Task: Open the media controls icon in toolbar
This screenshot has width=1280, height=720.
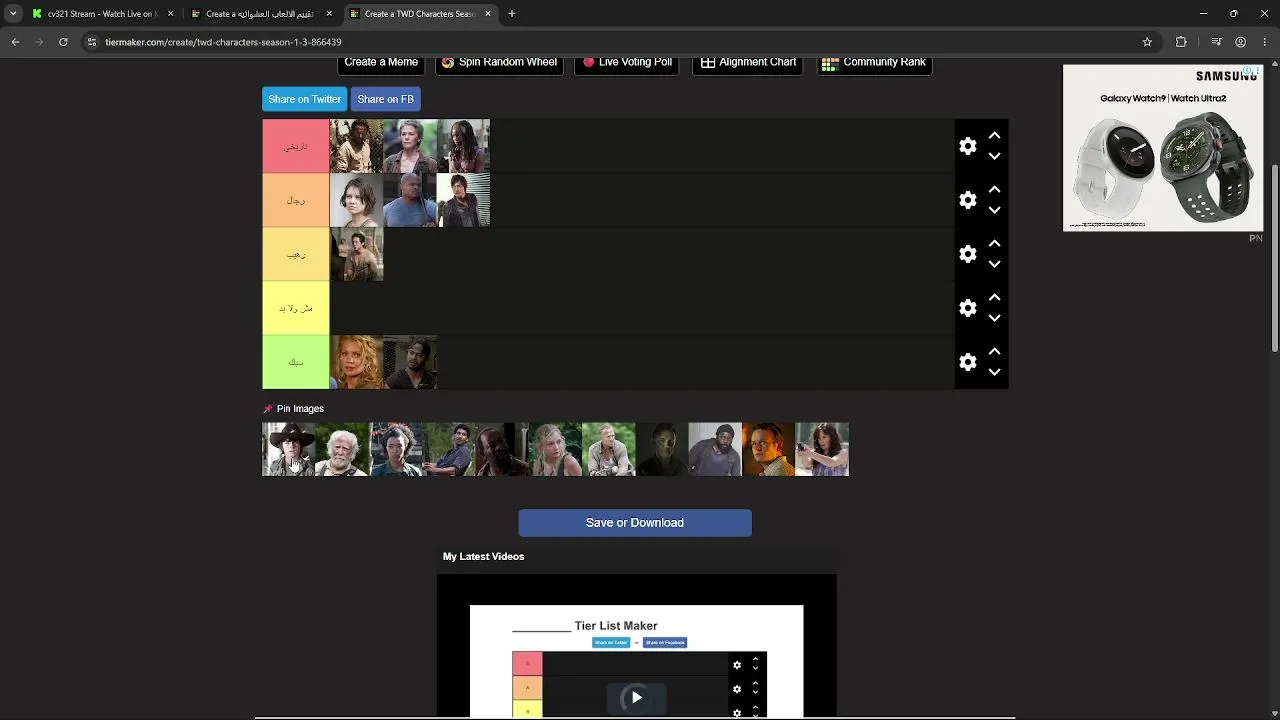Action: (x=1216, y=42)
